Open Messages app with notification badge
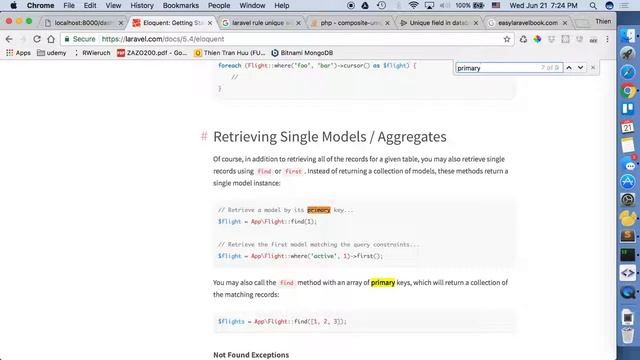The width and height of the screenshot is (640, 360). (629, 164)
